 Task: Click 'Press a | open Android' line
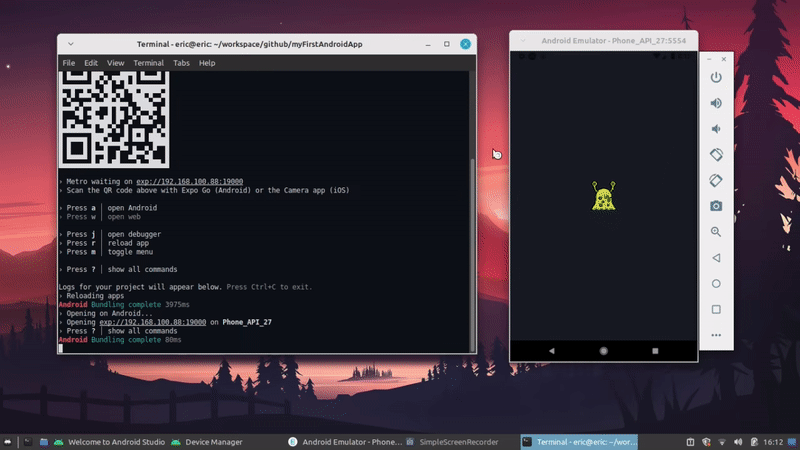[x=108, y=208]
